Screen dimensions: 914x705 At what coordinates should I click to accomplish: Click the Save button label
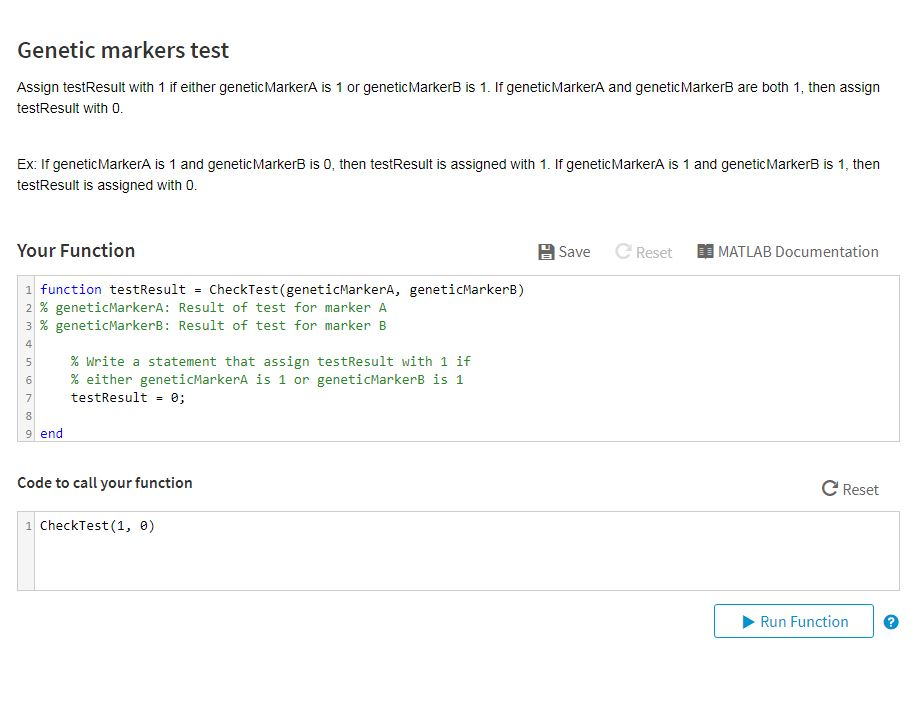tap(574, 252)
